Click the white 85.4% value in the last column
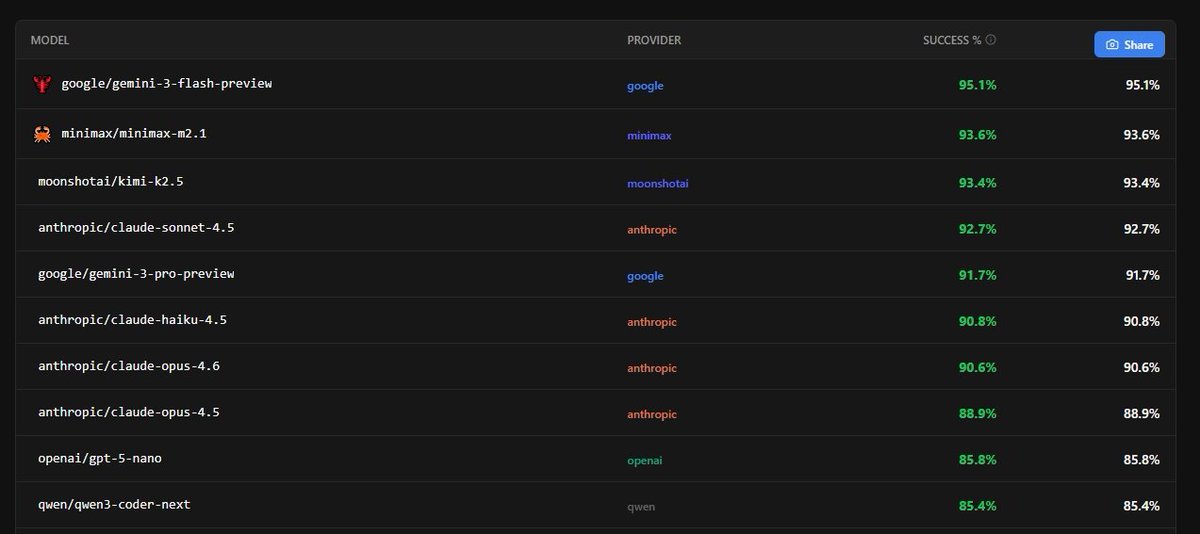Viewport: 1200px width, 534px height. (x=1142, y=506)
